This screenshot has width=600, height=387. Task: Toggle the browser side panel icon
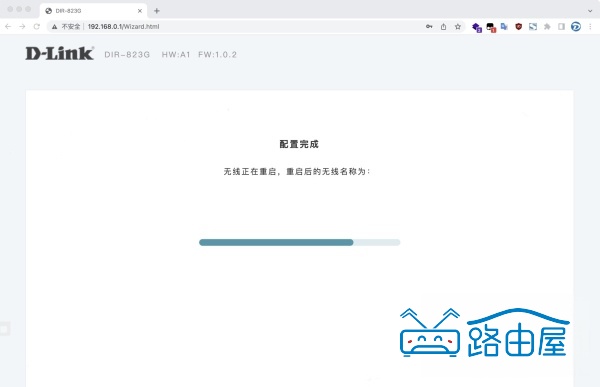point(561,26)
